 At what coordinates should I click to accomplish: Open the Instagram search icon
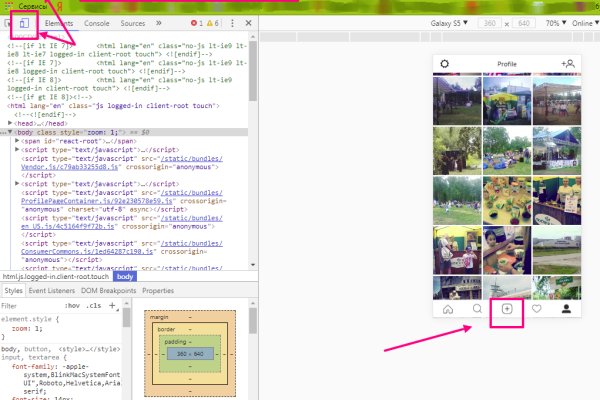[x=477, y=309]
